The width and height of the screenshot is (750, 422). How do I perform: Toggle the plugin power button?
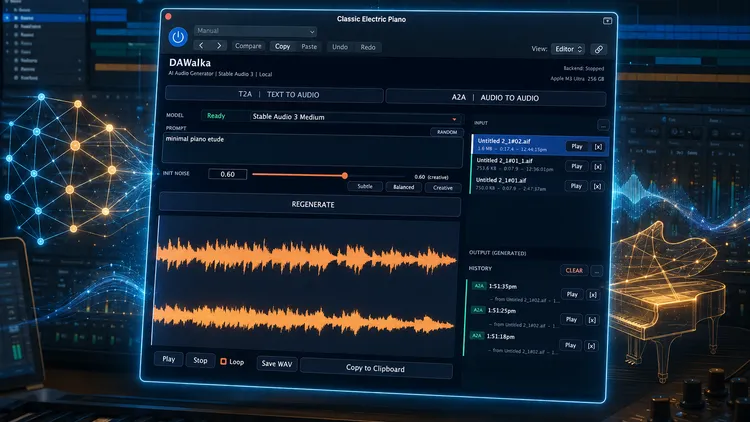pos(178,37)
